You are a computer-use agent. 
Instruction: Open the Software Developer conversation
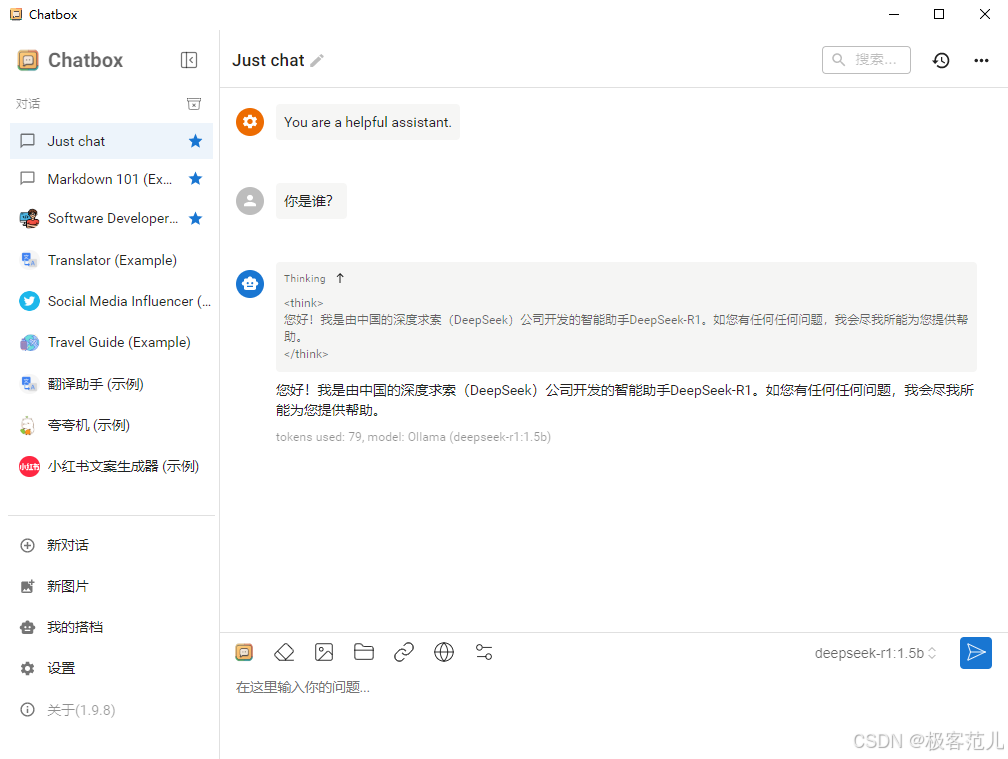pyautogui.click(x=111, y=219)
